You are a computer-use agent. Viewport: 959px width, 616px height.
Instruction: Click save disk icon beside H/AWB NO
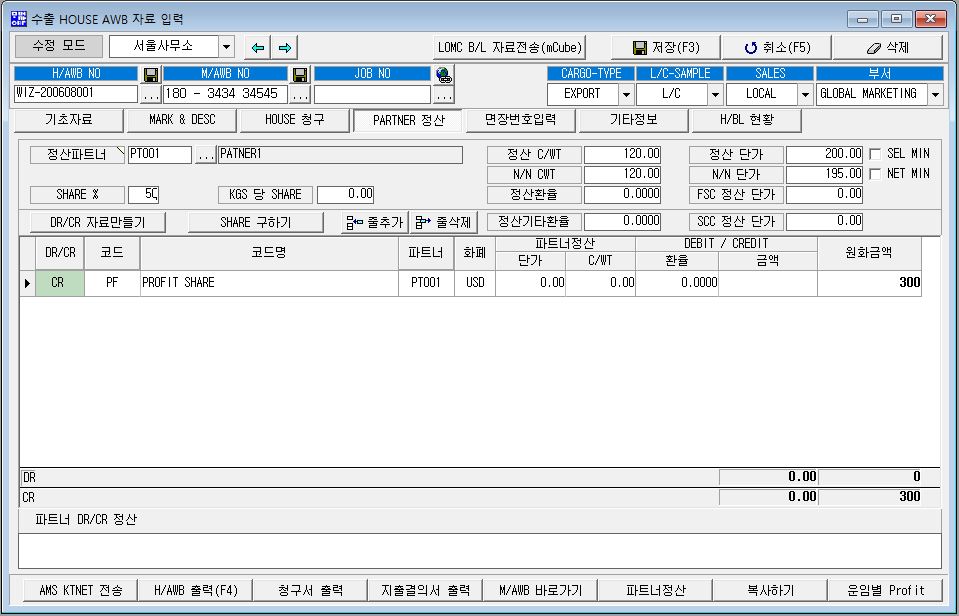(150, 75)
